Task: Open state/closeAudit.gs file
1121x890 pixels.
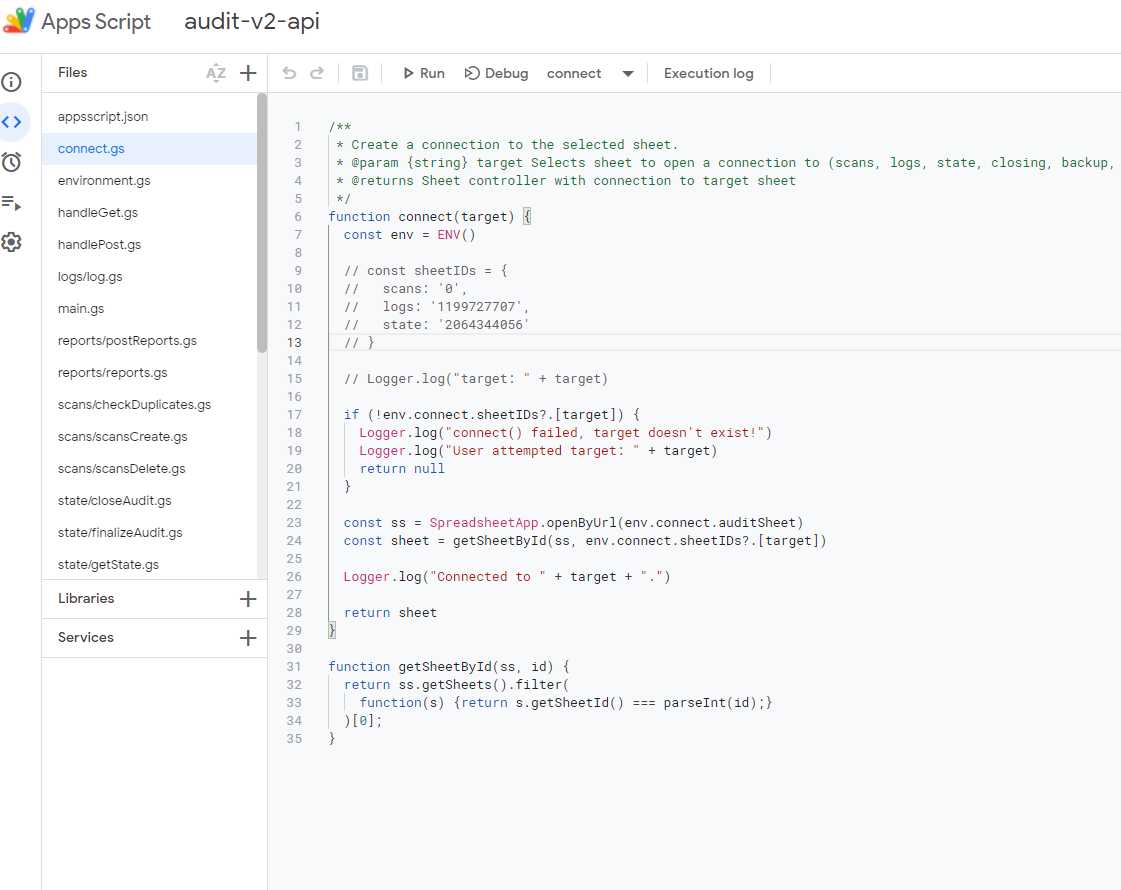Action: [114, 501]
